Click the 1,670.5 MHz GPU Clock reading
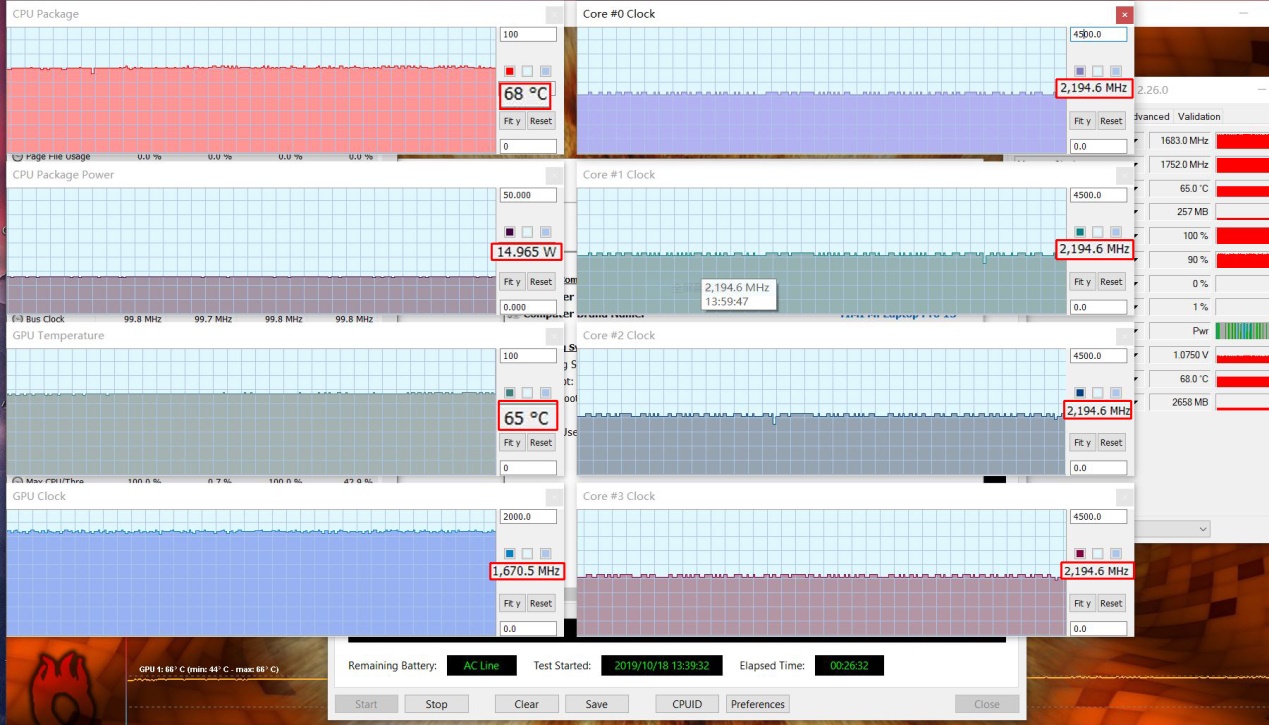The image size is (1269, 725). pyautogui.click(x=526, y=571)
